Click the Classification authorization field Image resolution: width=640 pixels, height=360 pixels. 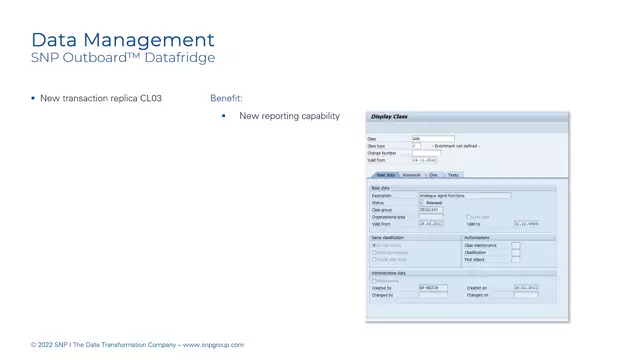[516, 253]
